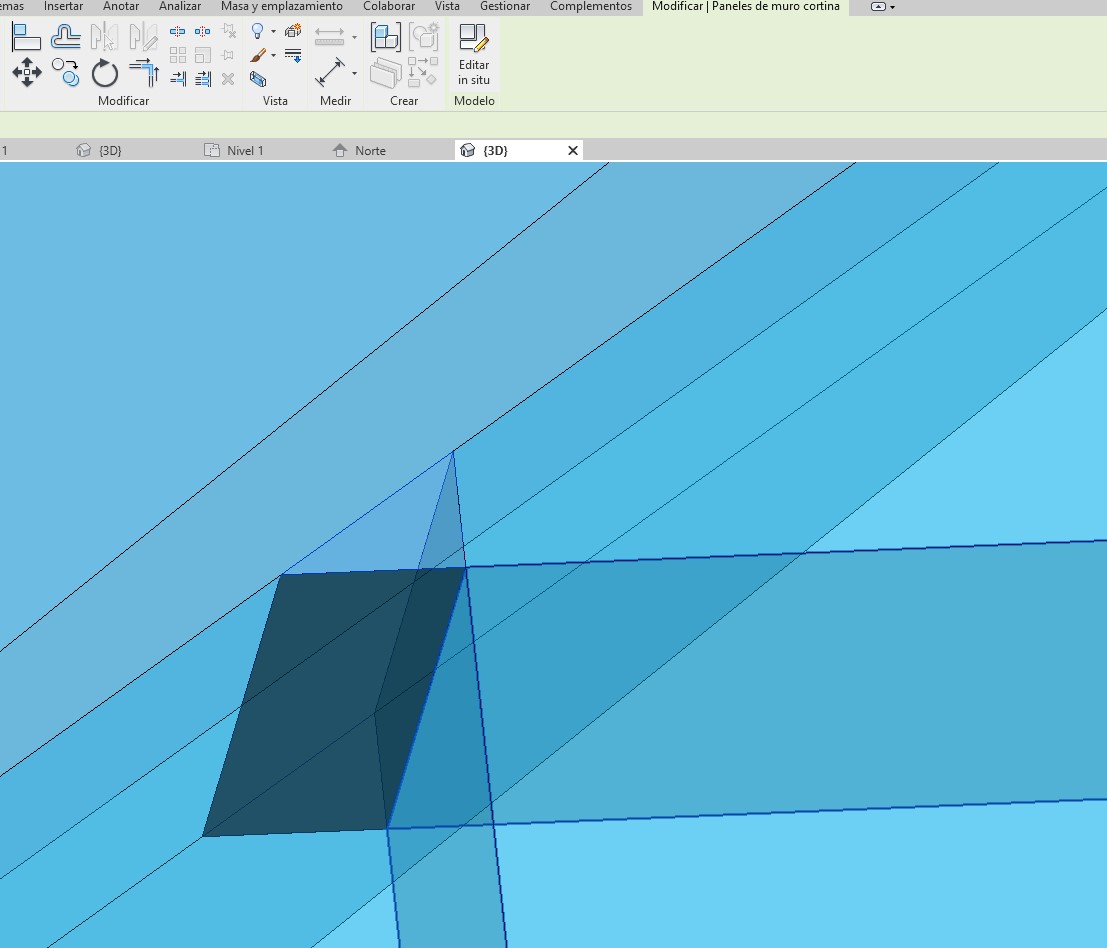The width and height of the screenshot is (1107, 948).
Task: Open the Norte elevation view tab
Action: coord(370,151)
